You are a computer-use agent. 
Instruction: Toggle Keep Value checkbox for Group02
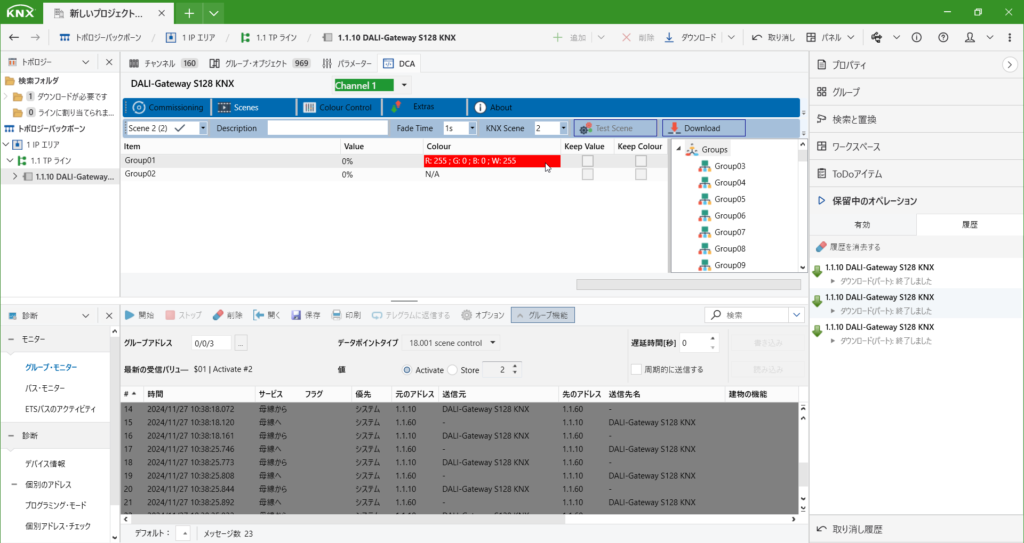tap(588, 174)
